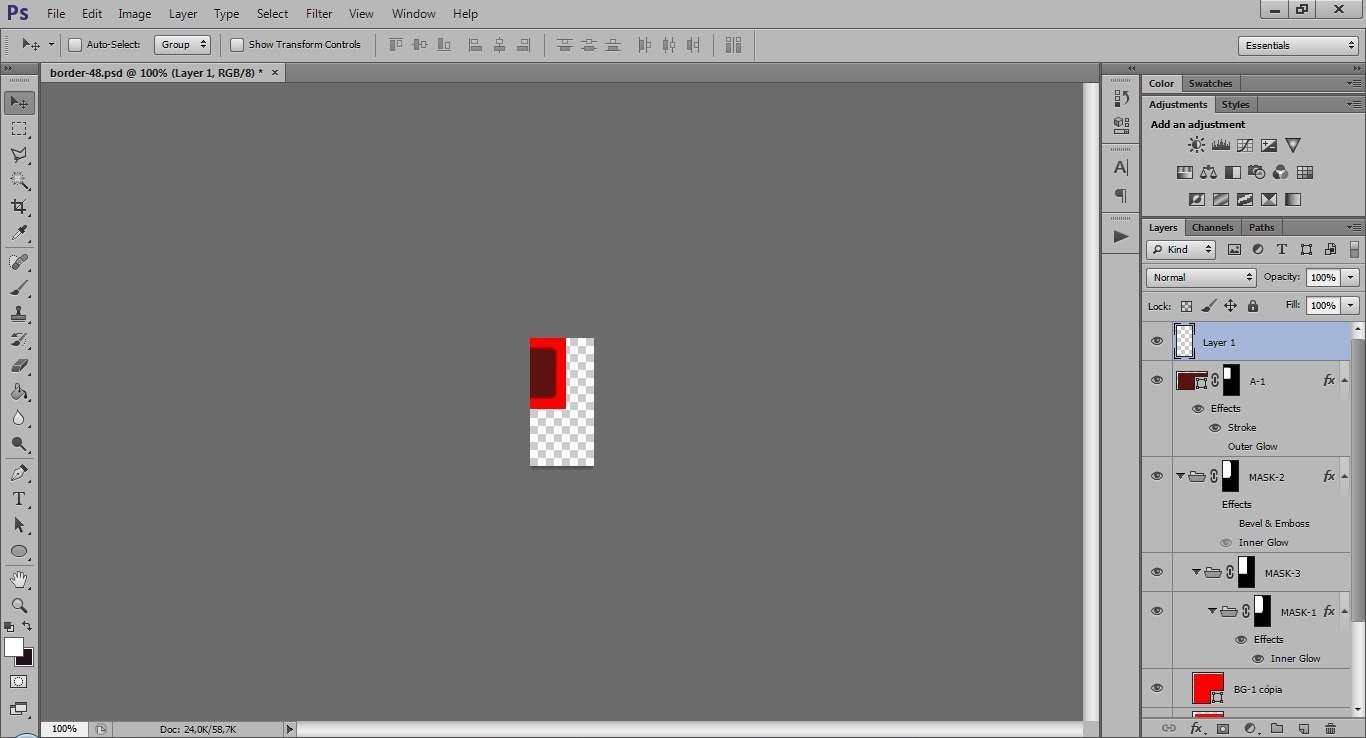Viewport: 1366px width, 738px height.
Task: Switch to the Paths tab
Action: pyautogui.click(x=1262, y=228)
